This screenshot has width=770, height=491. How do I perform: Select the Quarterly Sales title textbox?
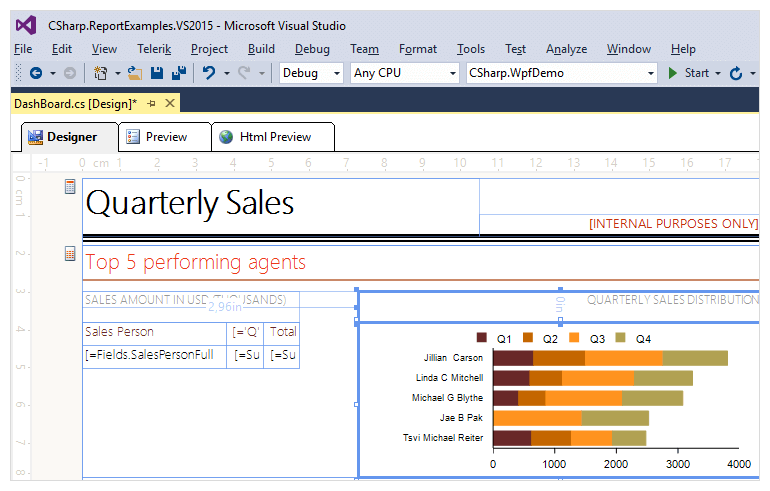[x=281, y=207]
